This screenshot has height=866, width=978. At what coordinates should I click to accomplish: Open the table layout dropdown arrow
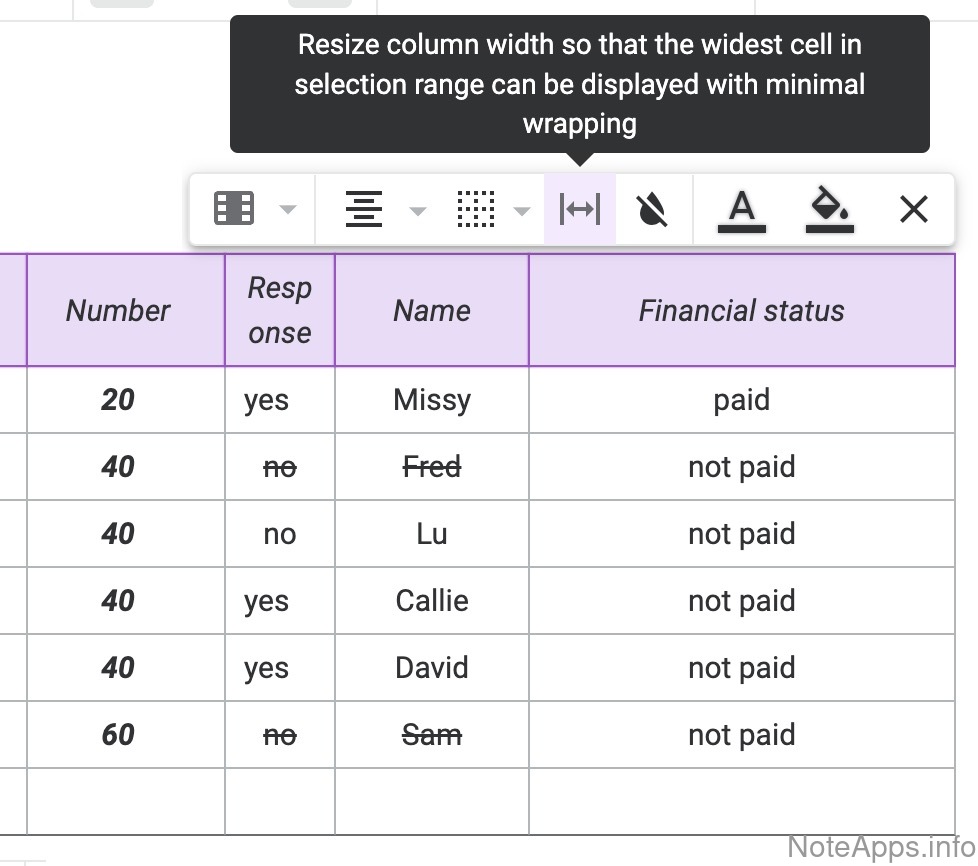coord(288,210)
